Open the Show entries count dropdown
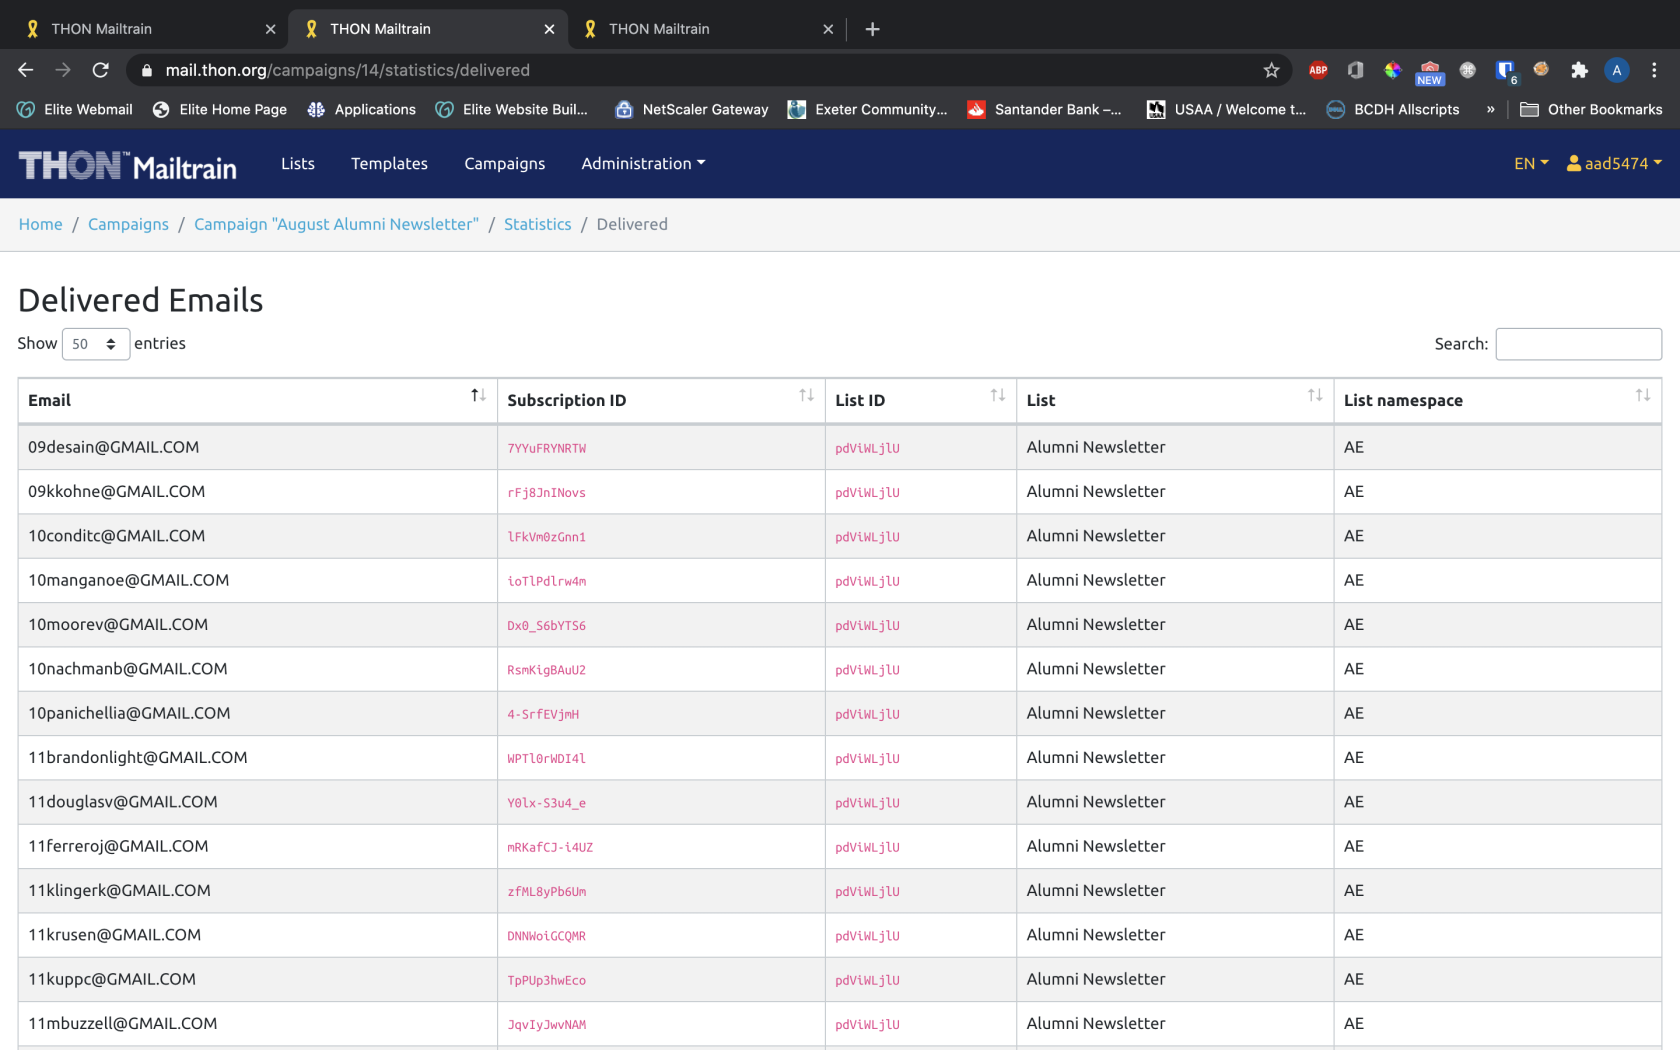Screen dimensions: 1680x1050 tap(96, 344)
